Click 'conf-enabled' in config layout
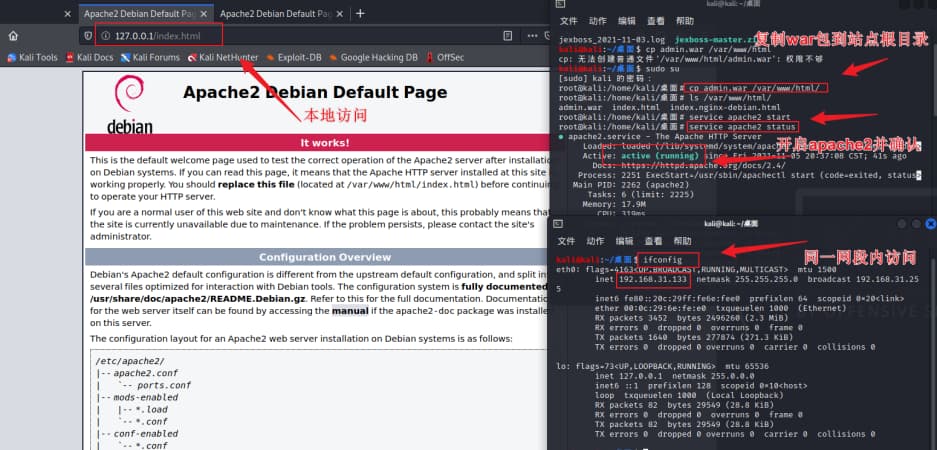 click(x=146, y=433)
